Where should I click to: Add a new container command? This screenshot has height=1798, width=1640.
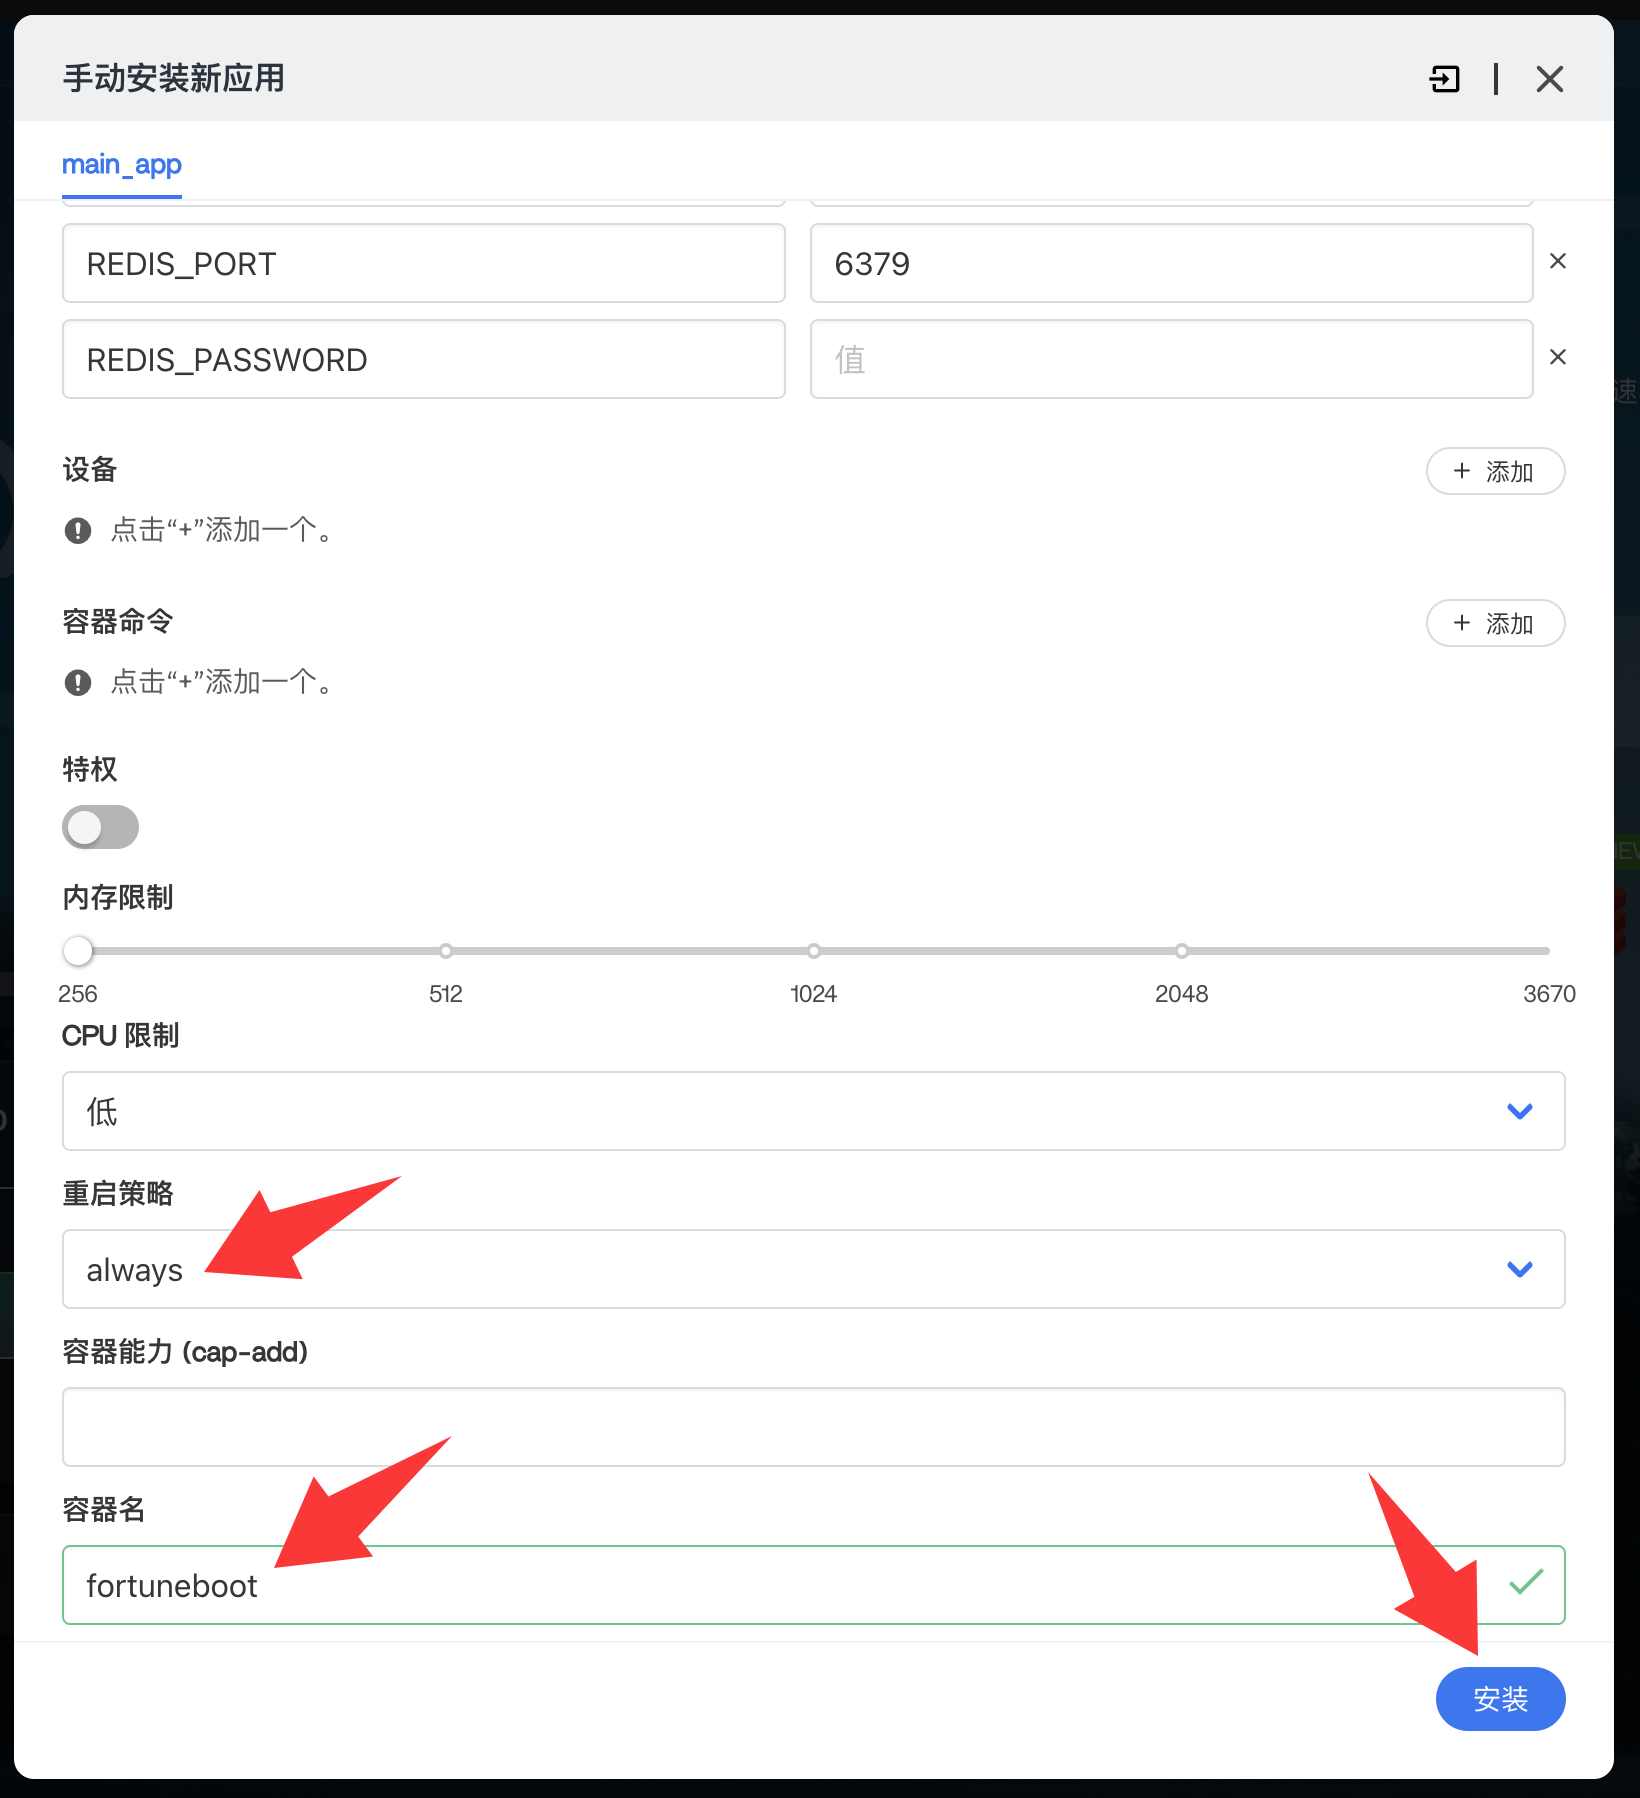pos(1494,623)
